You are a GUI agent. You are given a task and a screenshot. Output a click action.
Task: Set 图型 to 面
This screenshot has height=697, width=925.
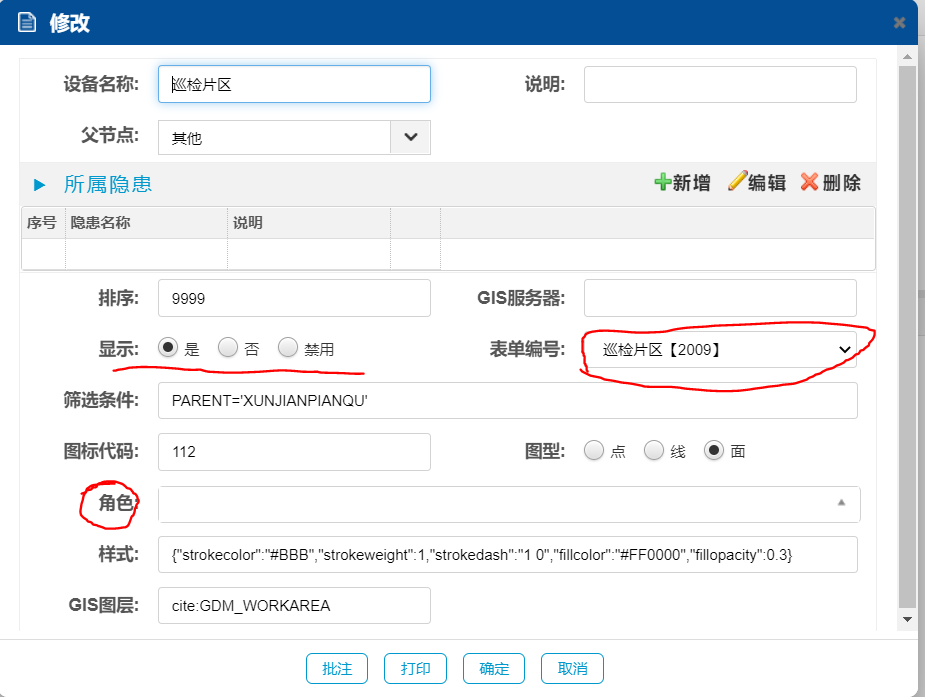(714, 451)
